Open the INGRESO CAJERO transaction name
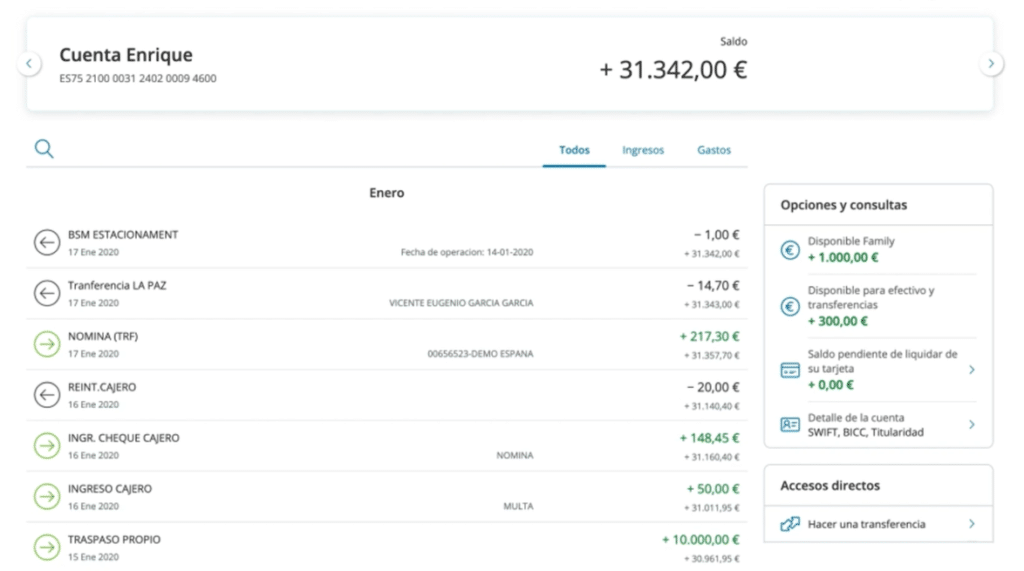This screenshot has width=1024, height=571. coord(110,489)
